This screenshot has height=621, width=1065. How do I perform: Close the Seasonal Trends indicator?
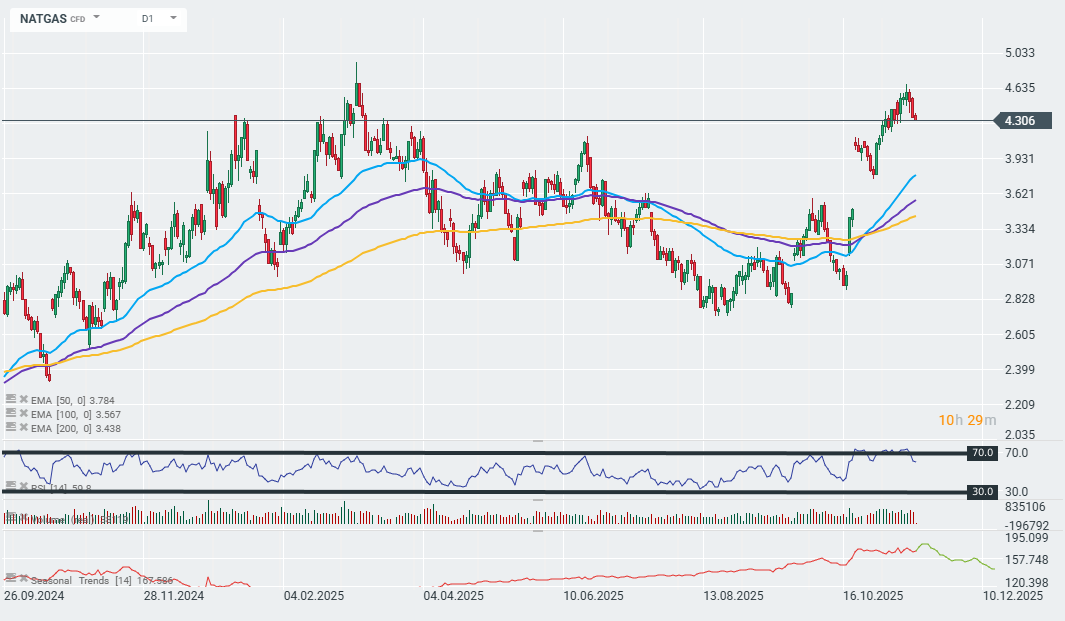click(23, 578)
